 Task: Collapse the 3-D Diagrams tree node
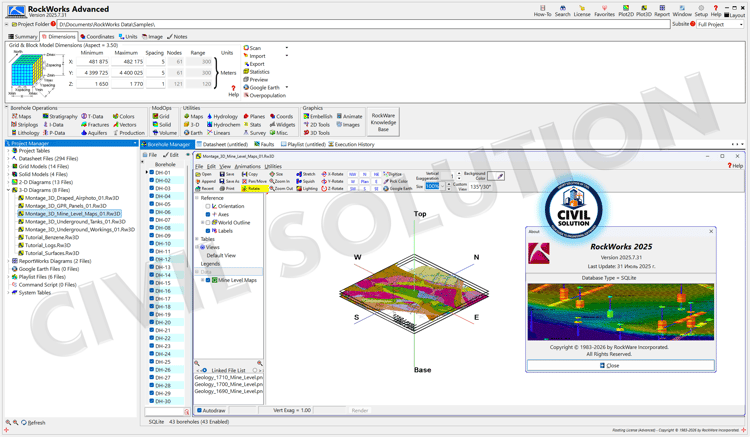pyautogui.click(x=8, y=190)
